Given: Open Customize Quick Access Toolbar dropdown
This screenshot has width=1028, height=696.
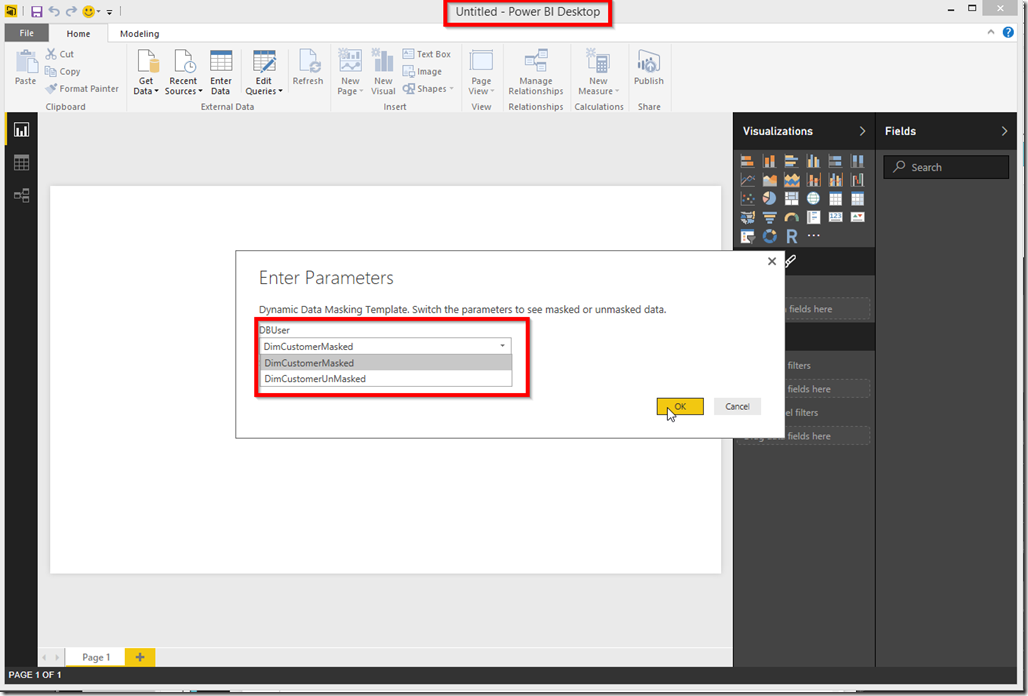Looking at the screenshot, I should pyautogui.click(x=109, y=12).
